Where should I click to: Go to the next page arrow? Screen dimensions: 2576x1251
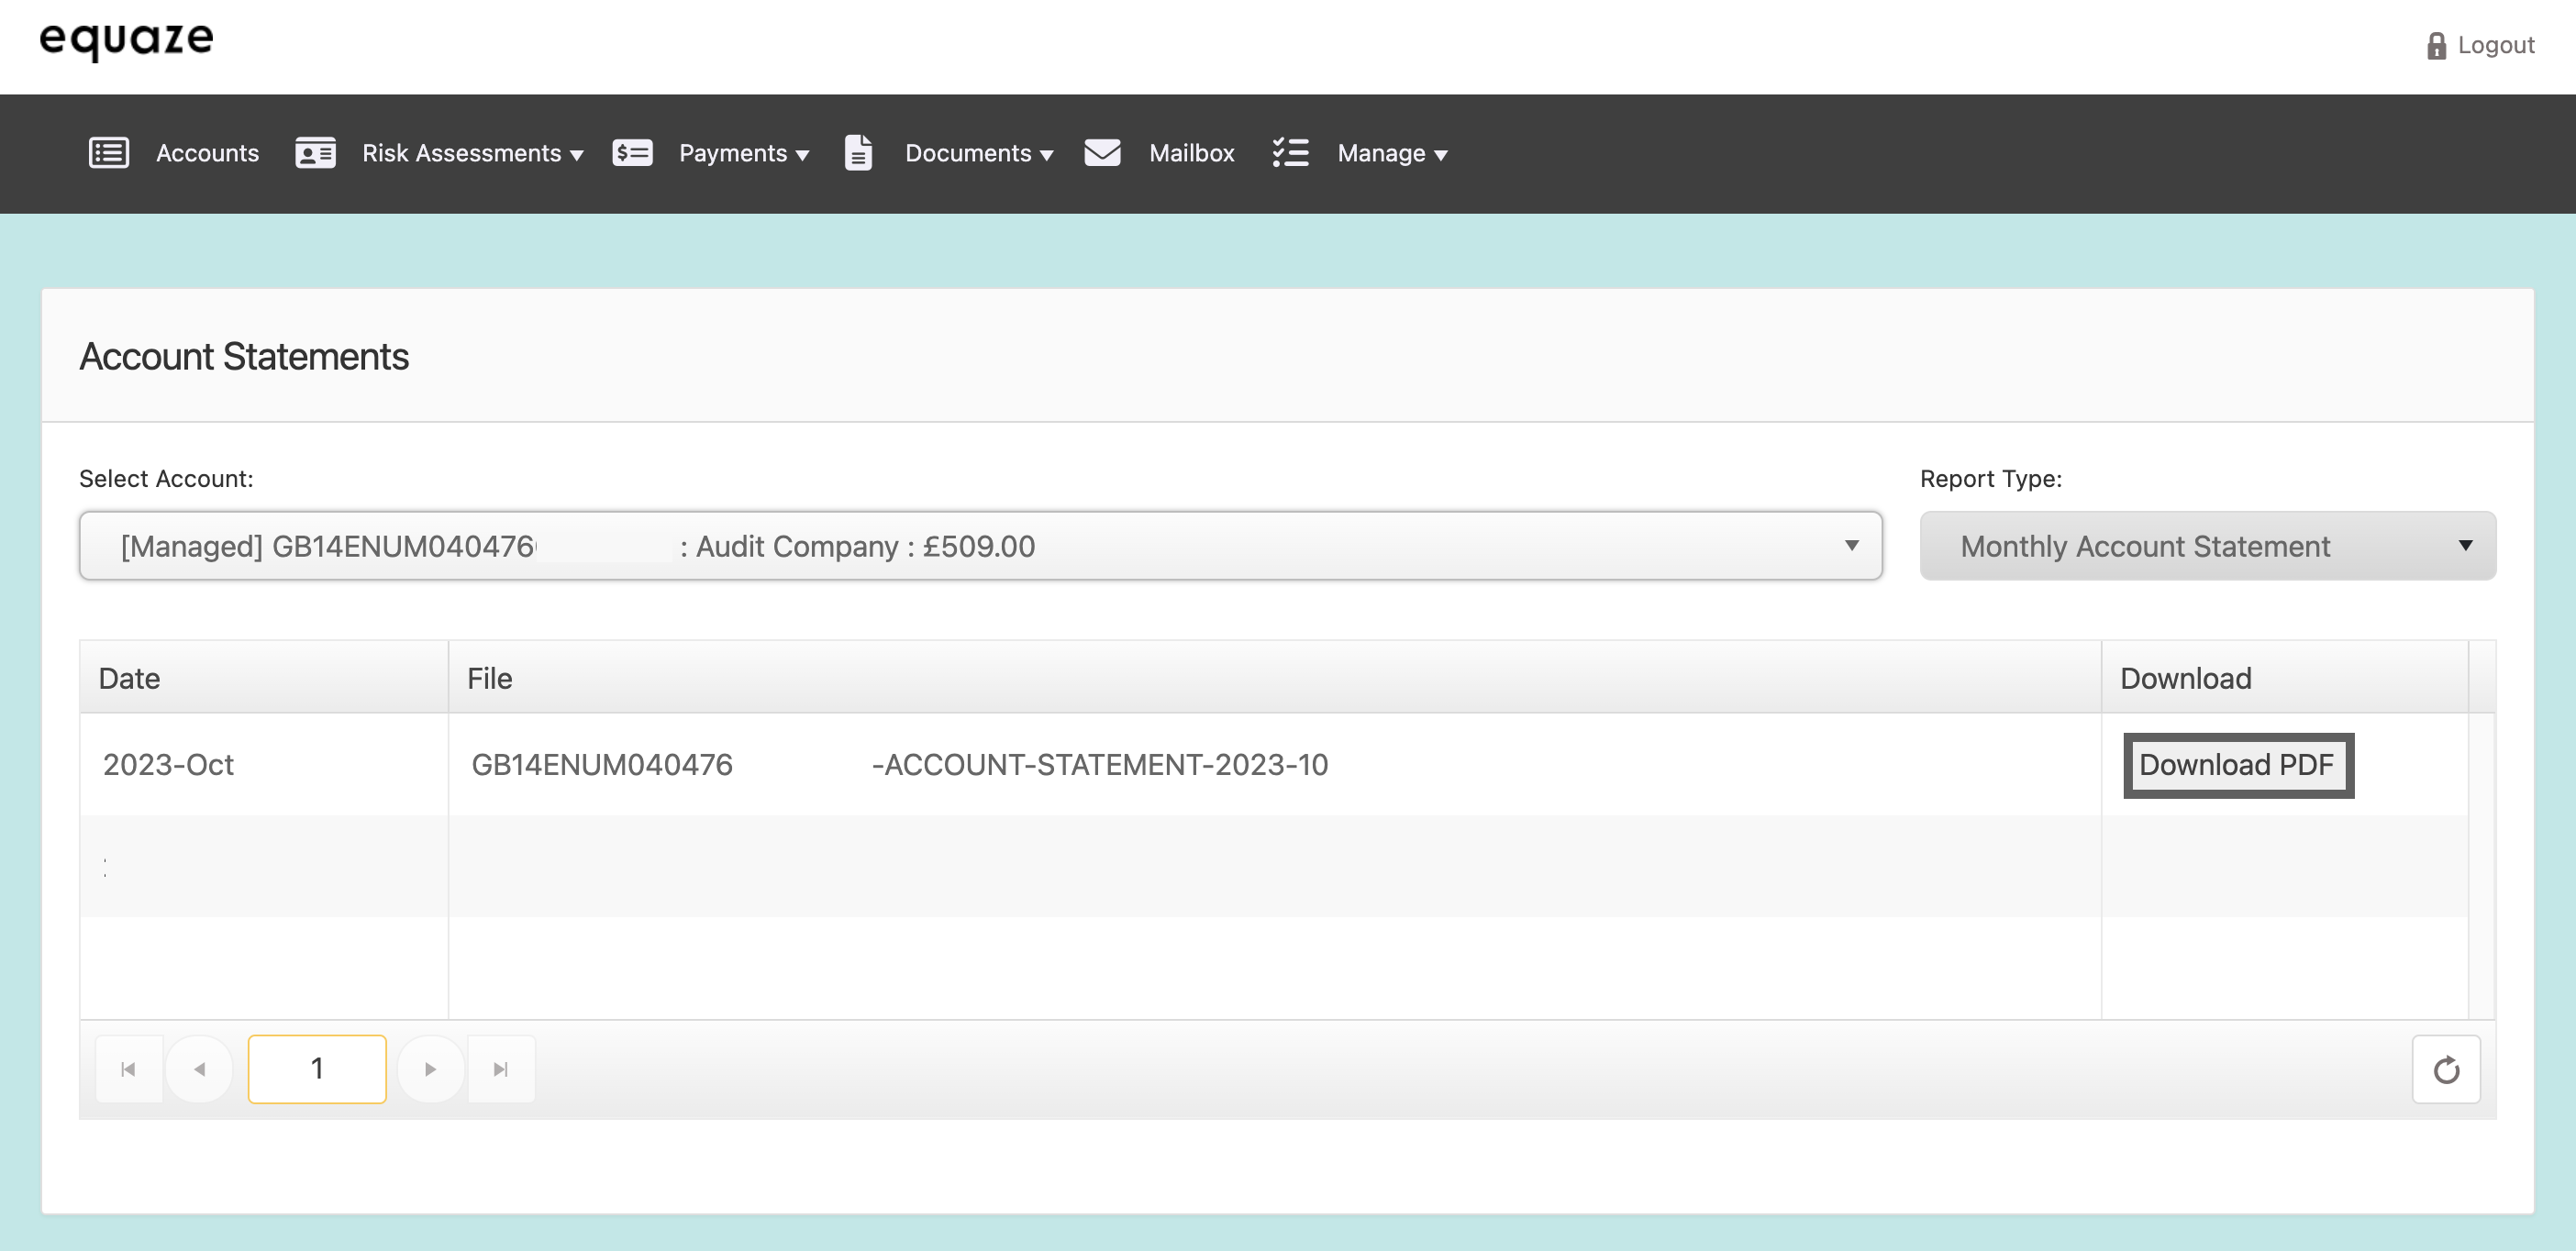click(x=430, y=1069)
